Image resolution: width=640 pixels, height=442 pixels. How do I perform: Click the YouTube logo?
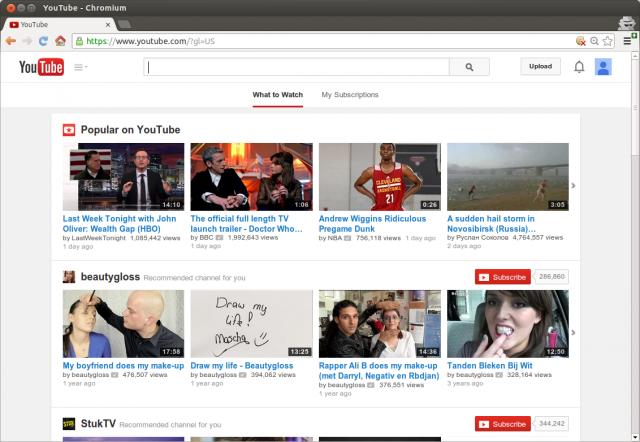(x=41, y=67)
